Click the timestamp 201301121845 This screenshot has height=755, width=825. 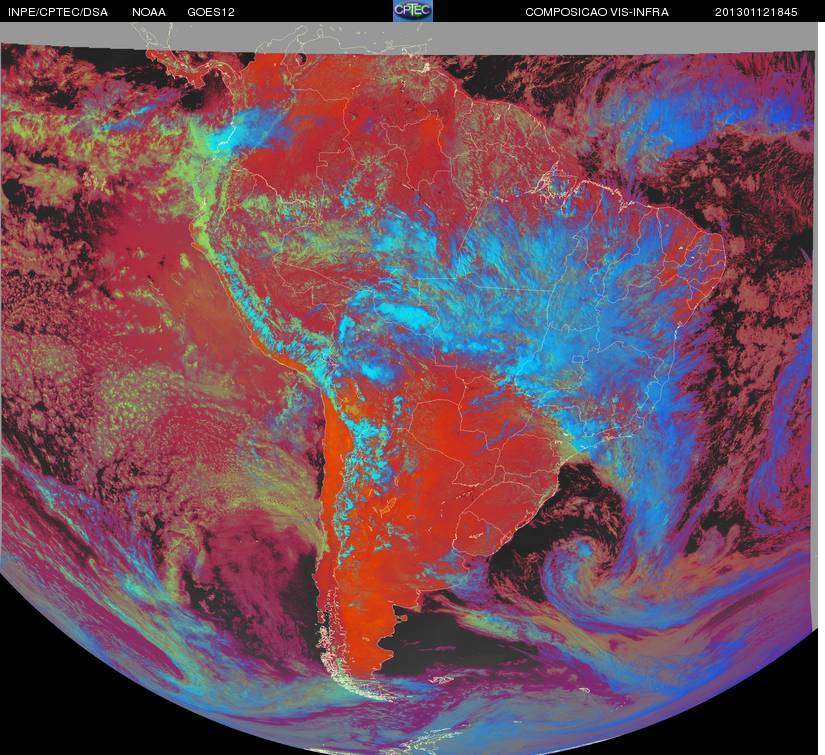tap(756, 12)
